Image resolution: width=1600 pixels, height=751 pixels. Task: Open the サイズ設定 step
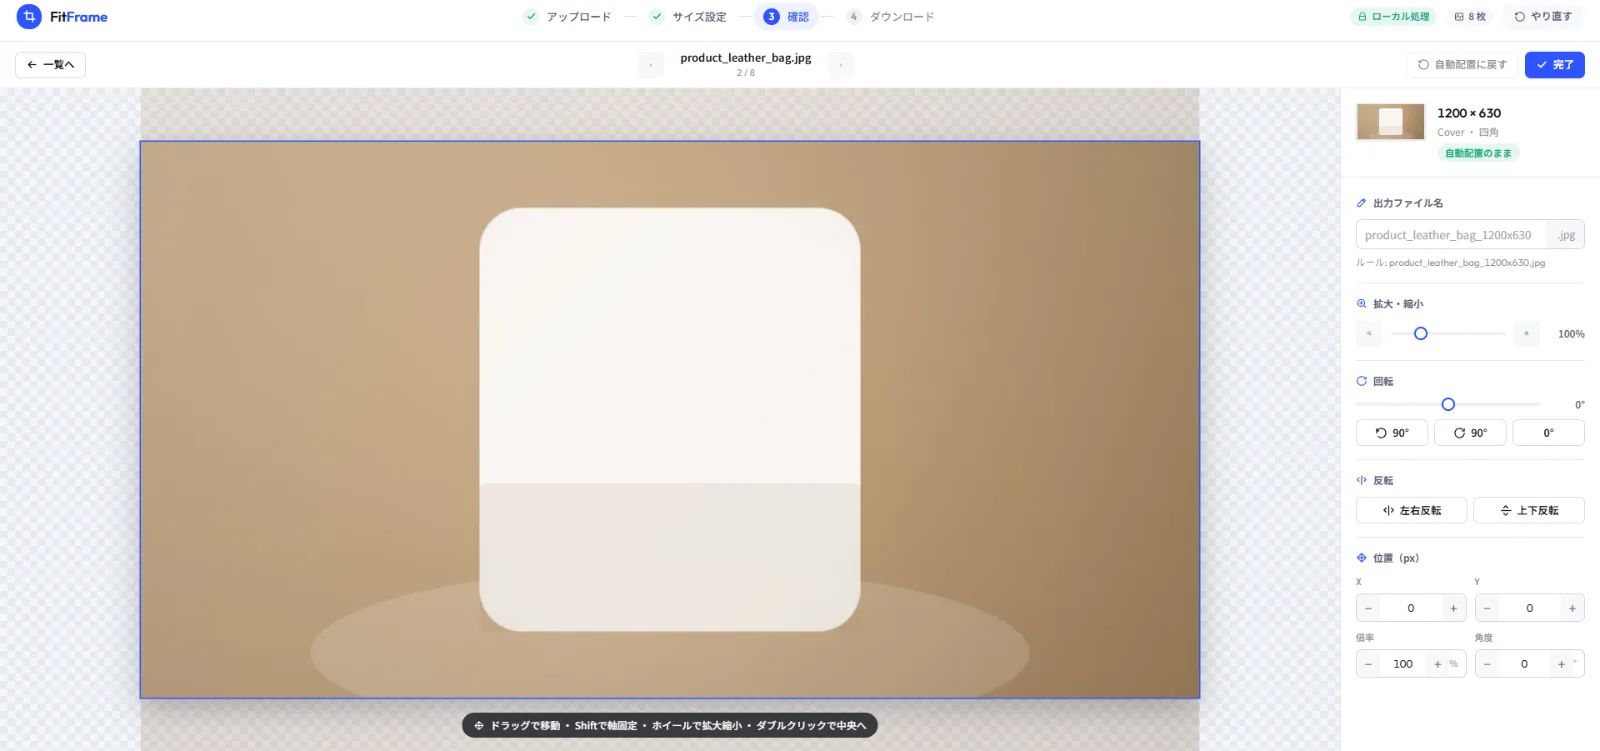point(688,17)
